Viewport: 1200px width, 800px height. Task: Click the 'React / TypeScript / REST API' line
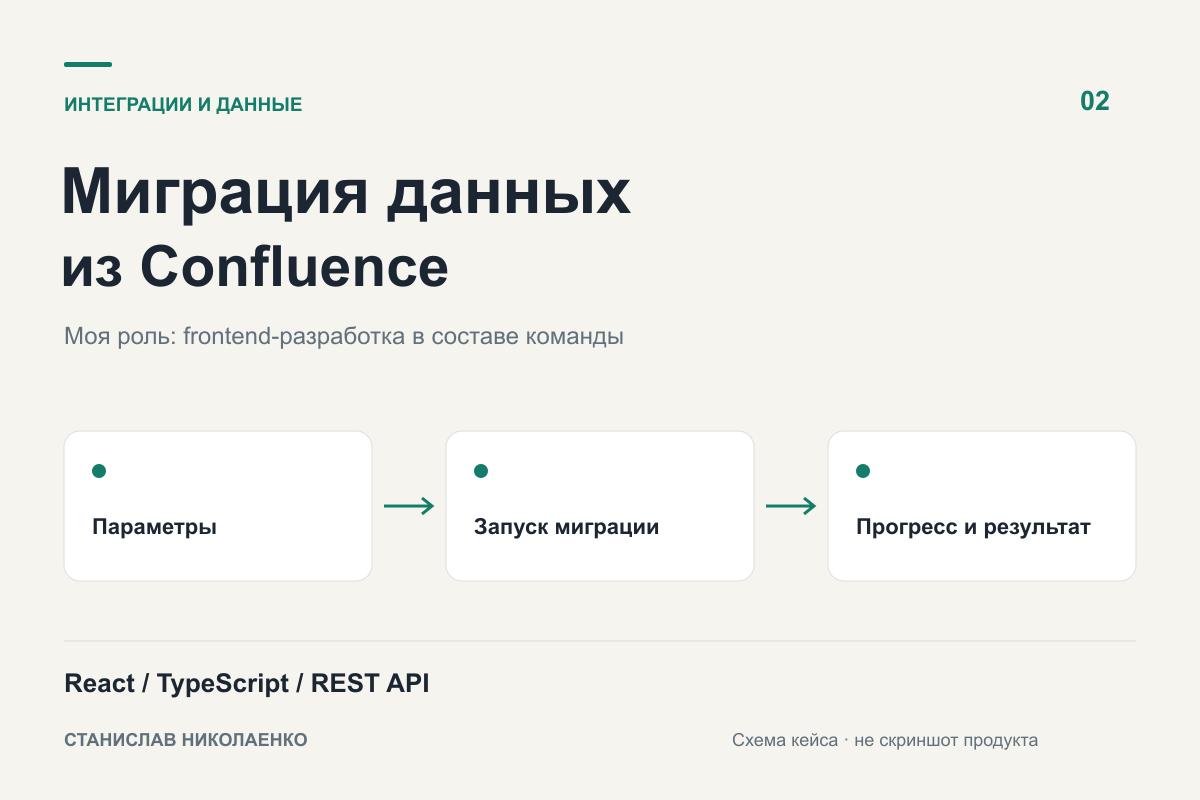pos(247,684)
